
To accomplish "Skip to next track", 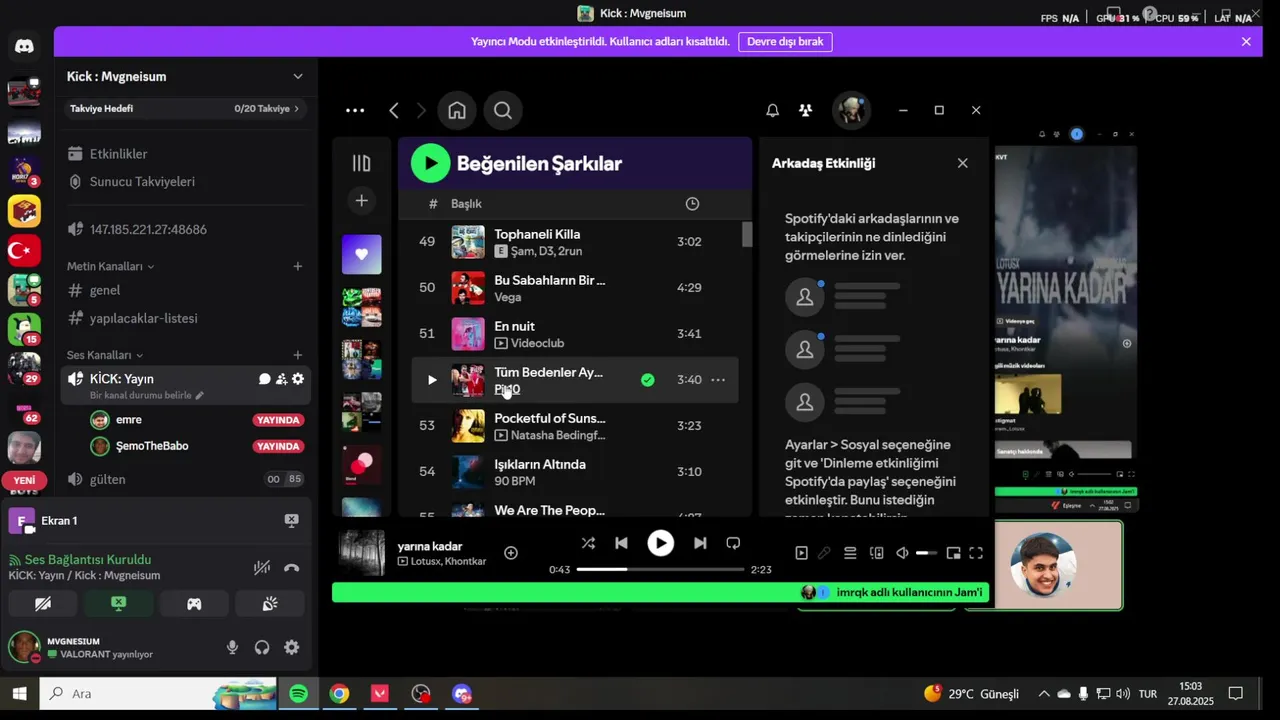I will point(700,543).
